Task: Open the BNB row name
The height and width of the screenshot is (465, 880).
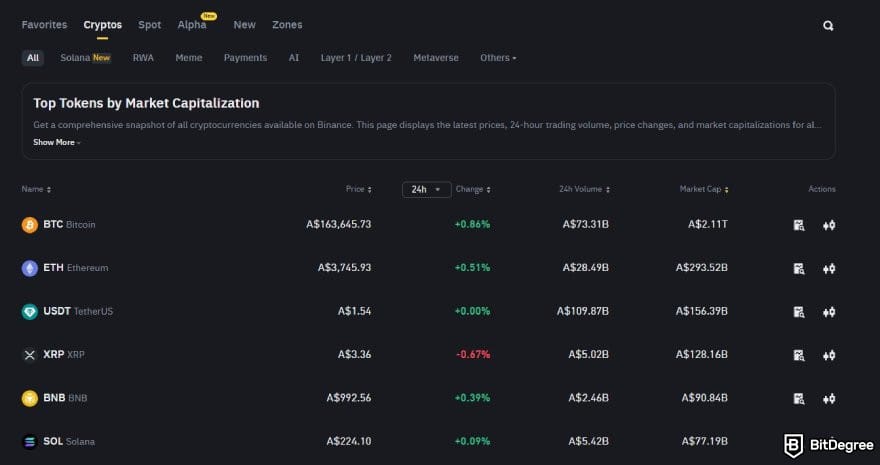Action: click(65, 398)
